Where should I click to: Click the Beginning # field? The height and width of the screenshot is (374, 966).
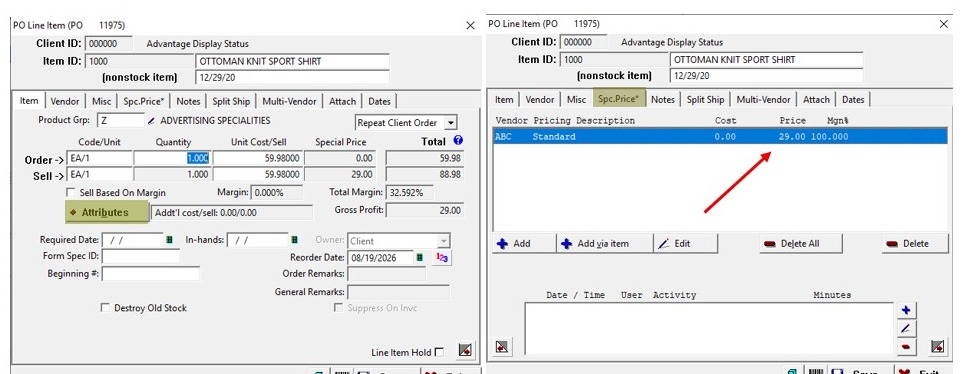point(151,274)
